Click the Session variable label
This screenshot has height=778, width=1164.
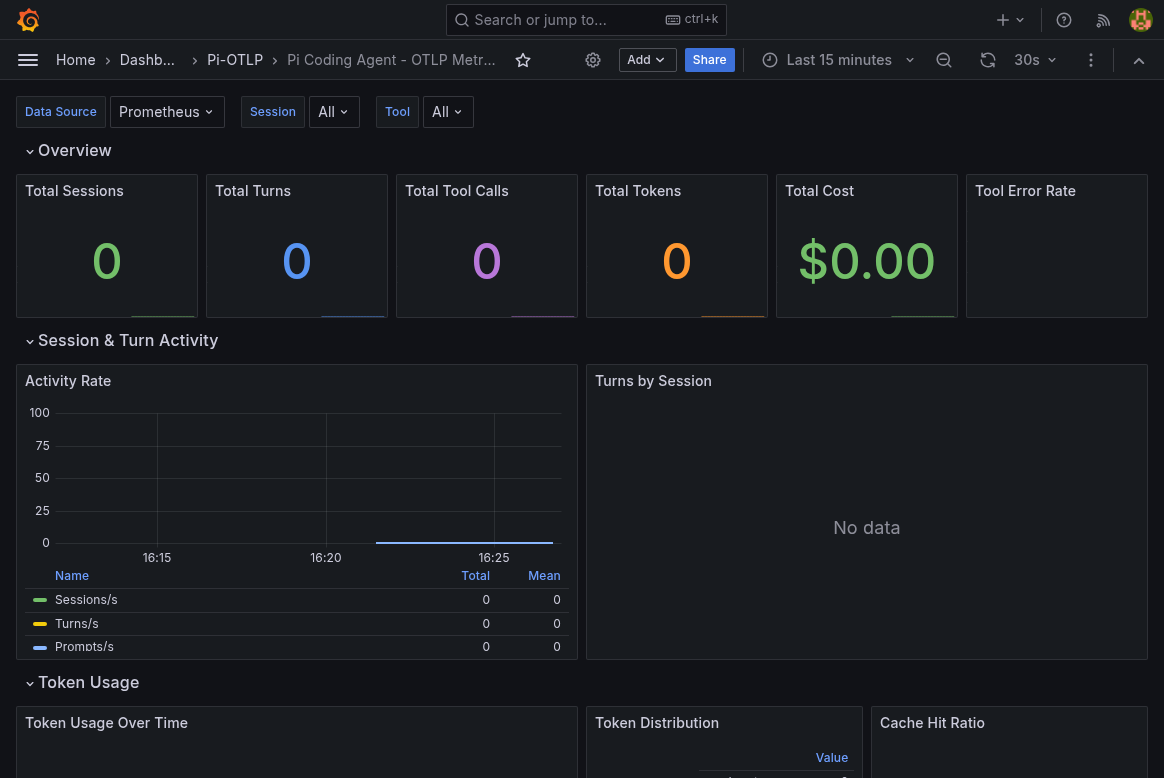point(272,112)
